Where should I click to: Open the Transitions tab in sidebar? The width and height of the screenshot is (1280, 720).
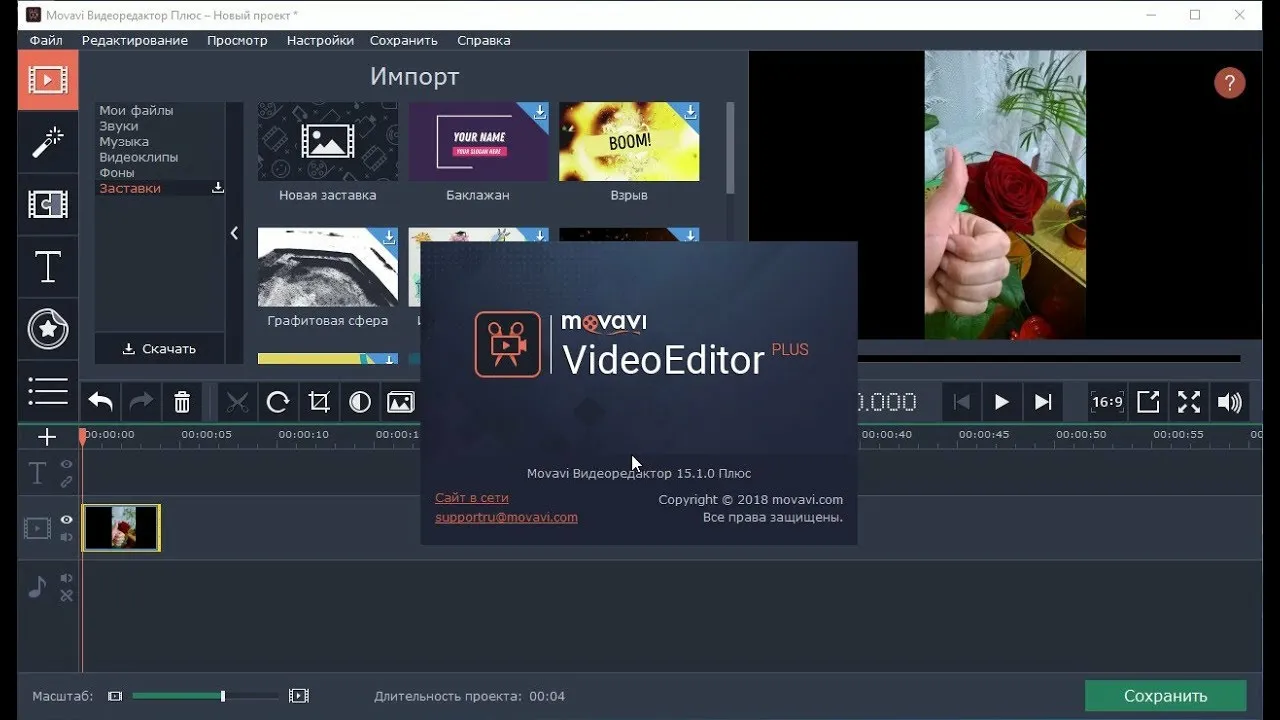[47, 205]
